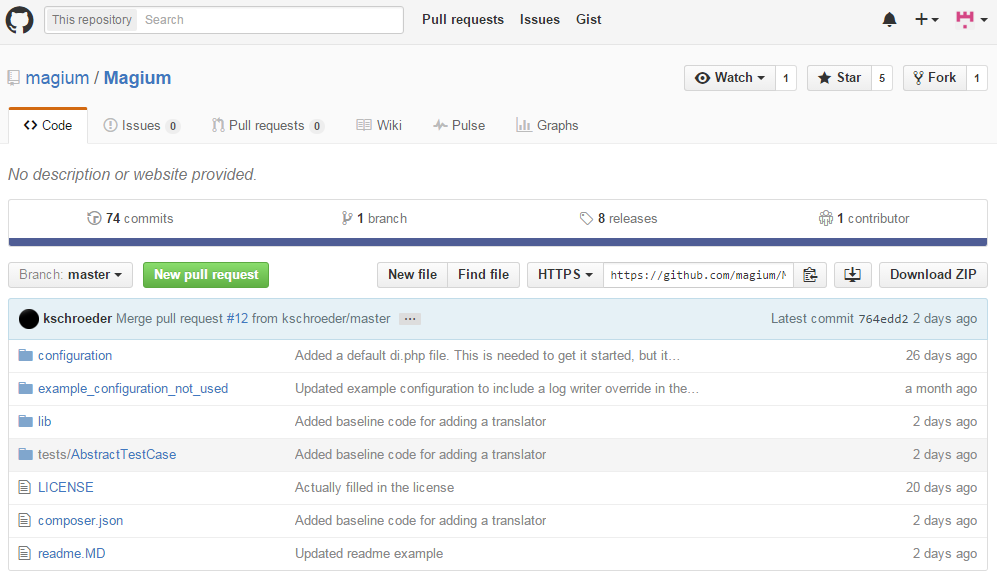Screen dimensions: 997x577
Task: Open the Wiki tab
Action: click(x=379, y=125)
